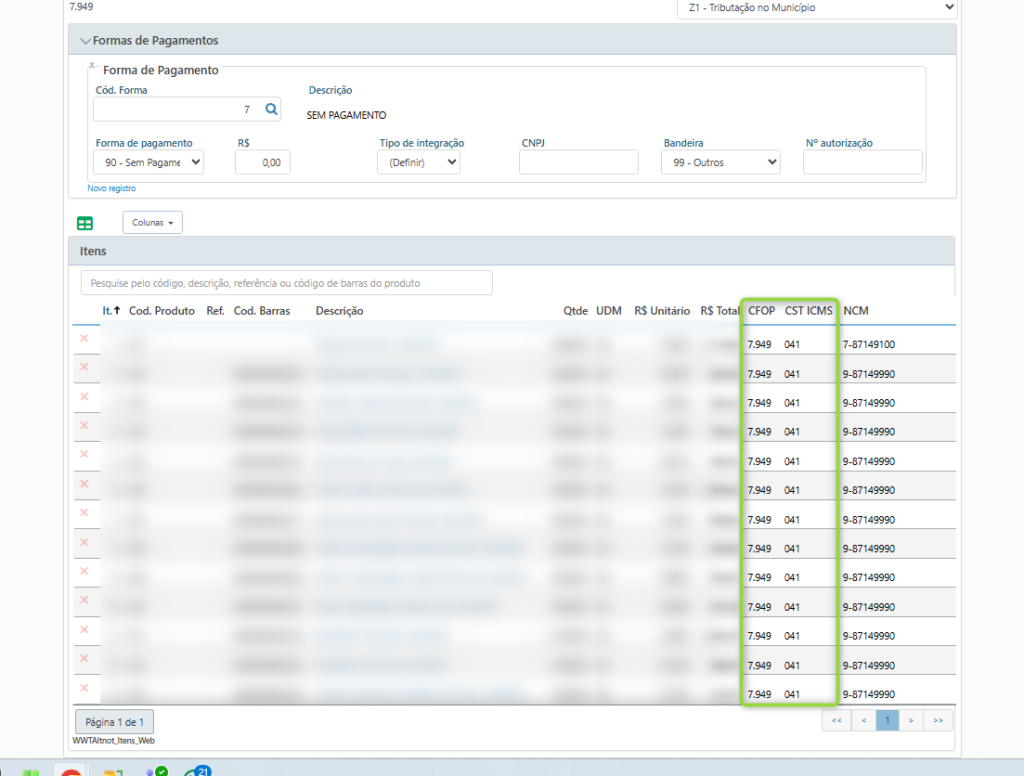Click the green spreadsheet export icon
Viewport: 1024px width, 776px height.
85,223
